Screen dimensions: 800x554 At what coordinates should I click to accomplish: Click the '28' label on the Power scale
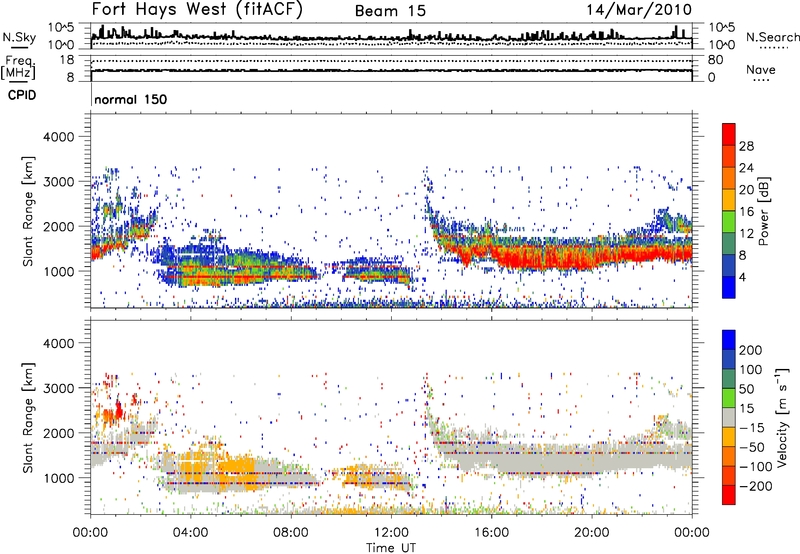pyautogui.click(x=746, y=146)
